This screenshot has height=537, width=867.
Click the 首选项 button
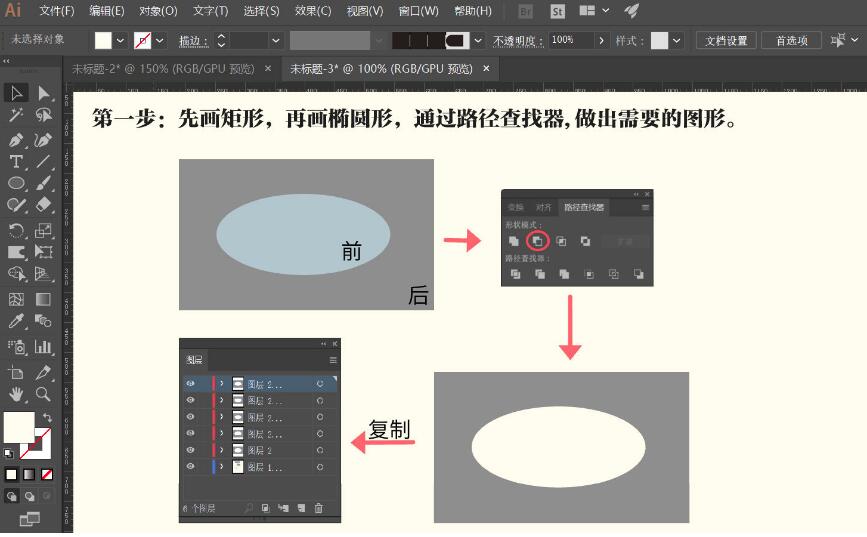790,41
